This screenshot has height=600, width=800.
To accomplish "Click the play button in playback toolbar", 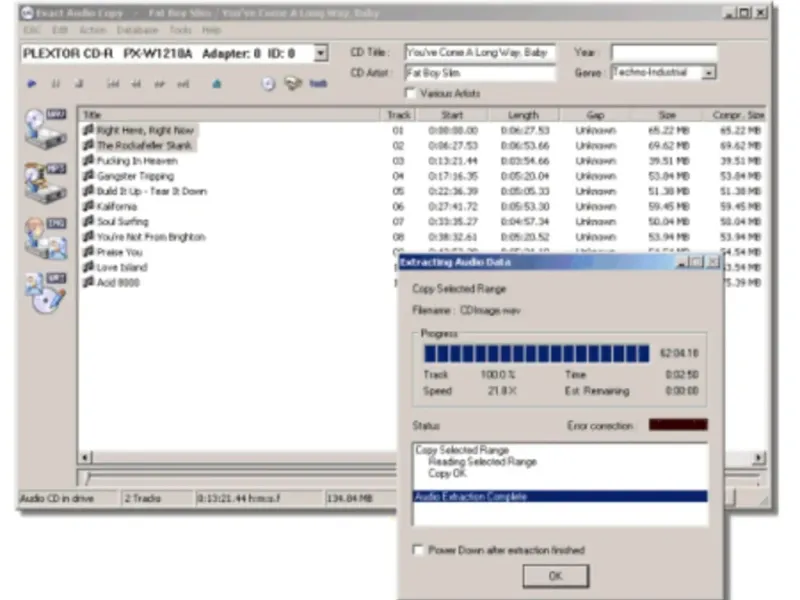I will click(x=32, y=84).
